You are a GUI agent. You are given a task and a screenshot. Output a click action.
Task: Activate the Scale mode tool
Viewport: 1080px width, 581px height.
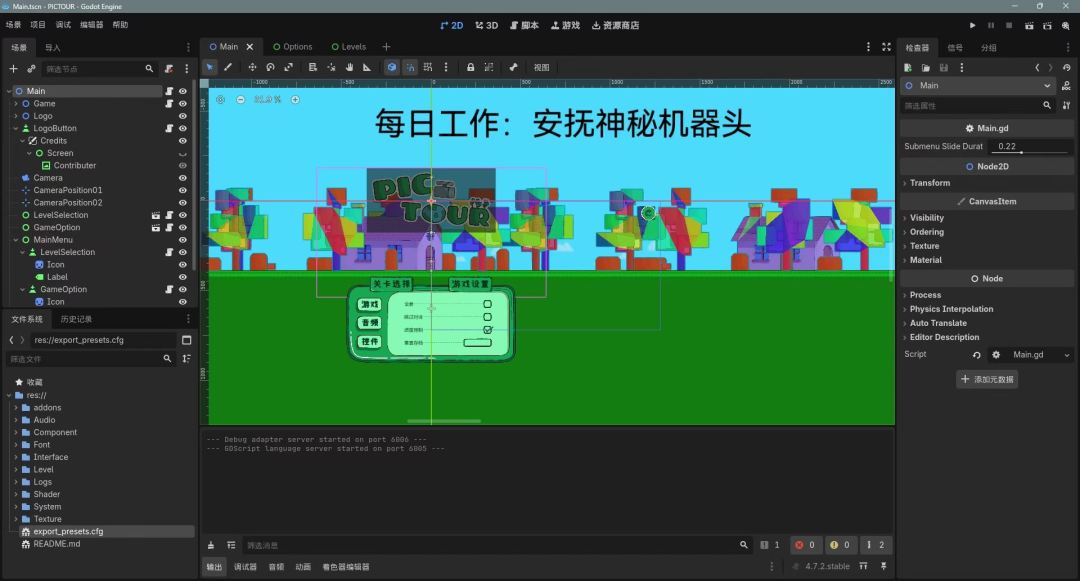tap(289, 67)
